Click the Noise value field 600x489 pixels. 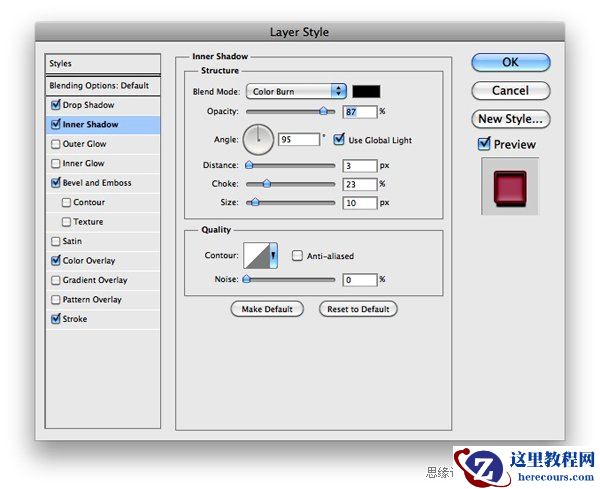[360, 280]
